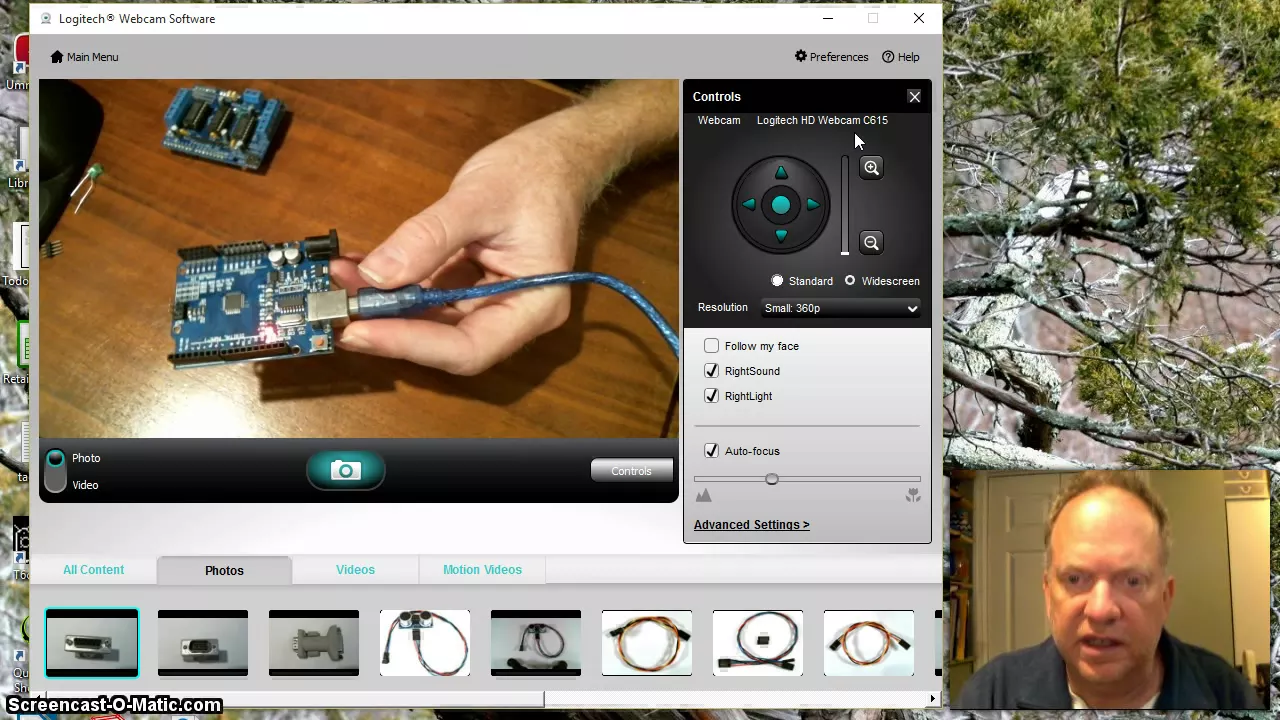
Task: Click the camera capture photo button
Action: tap(345, 471)
